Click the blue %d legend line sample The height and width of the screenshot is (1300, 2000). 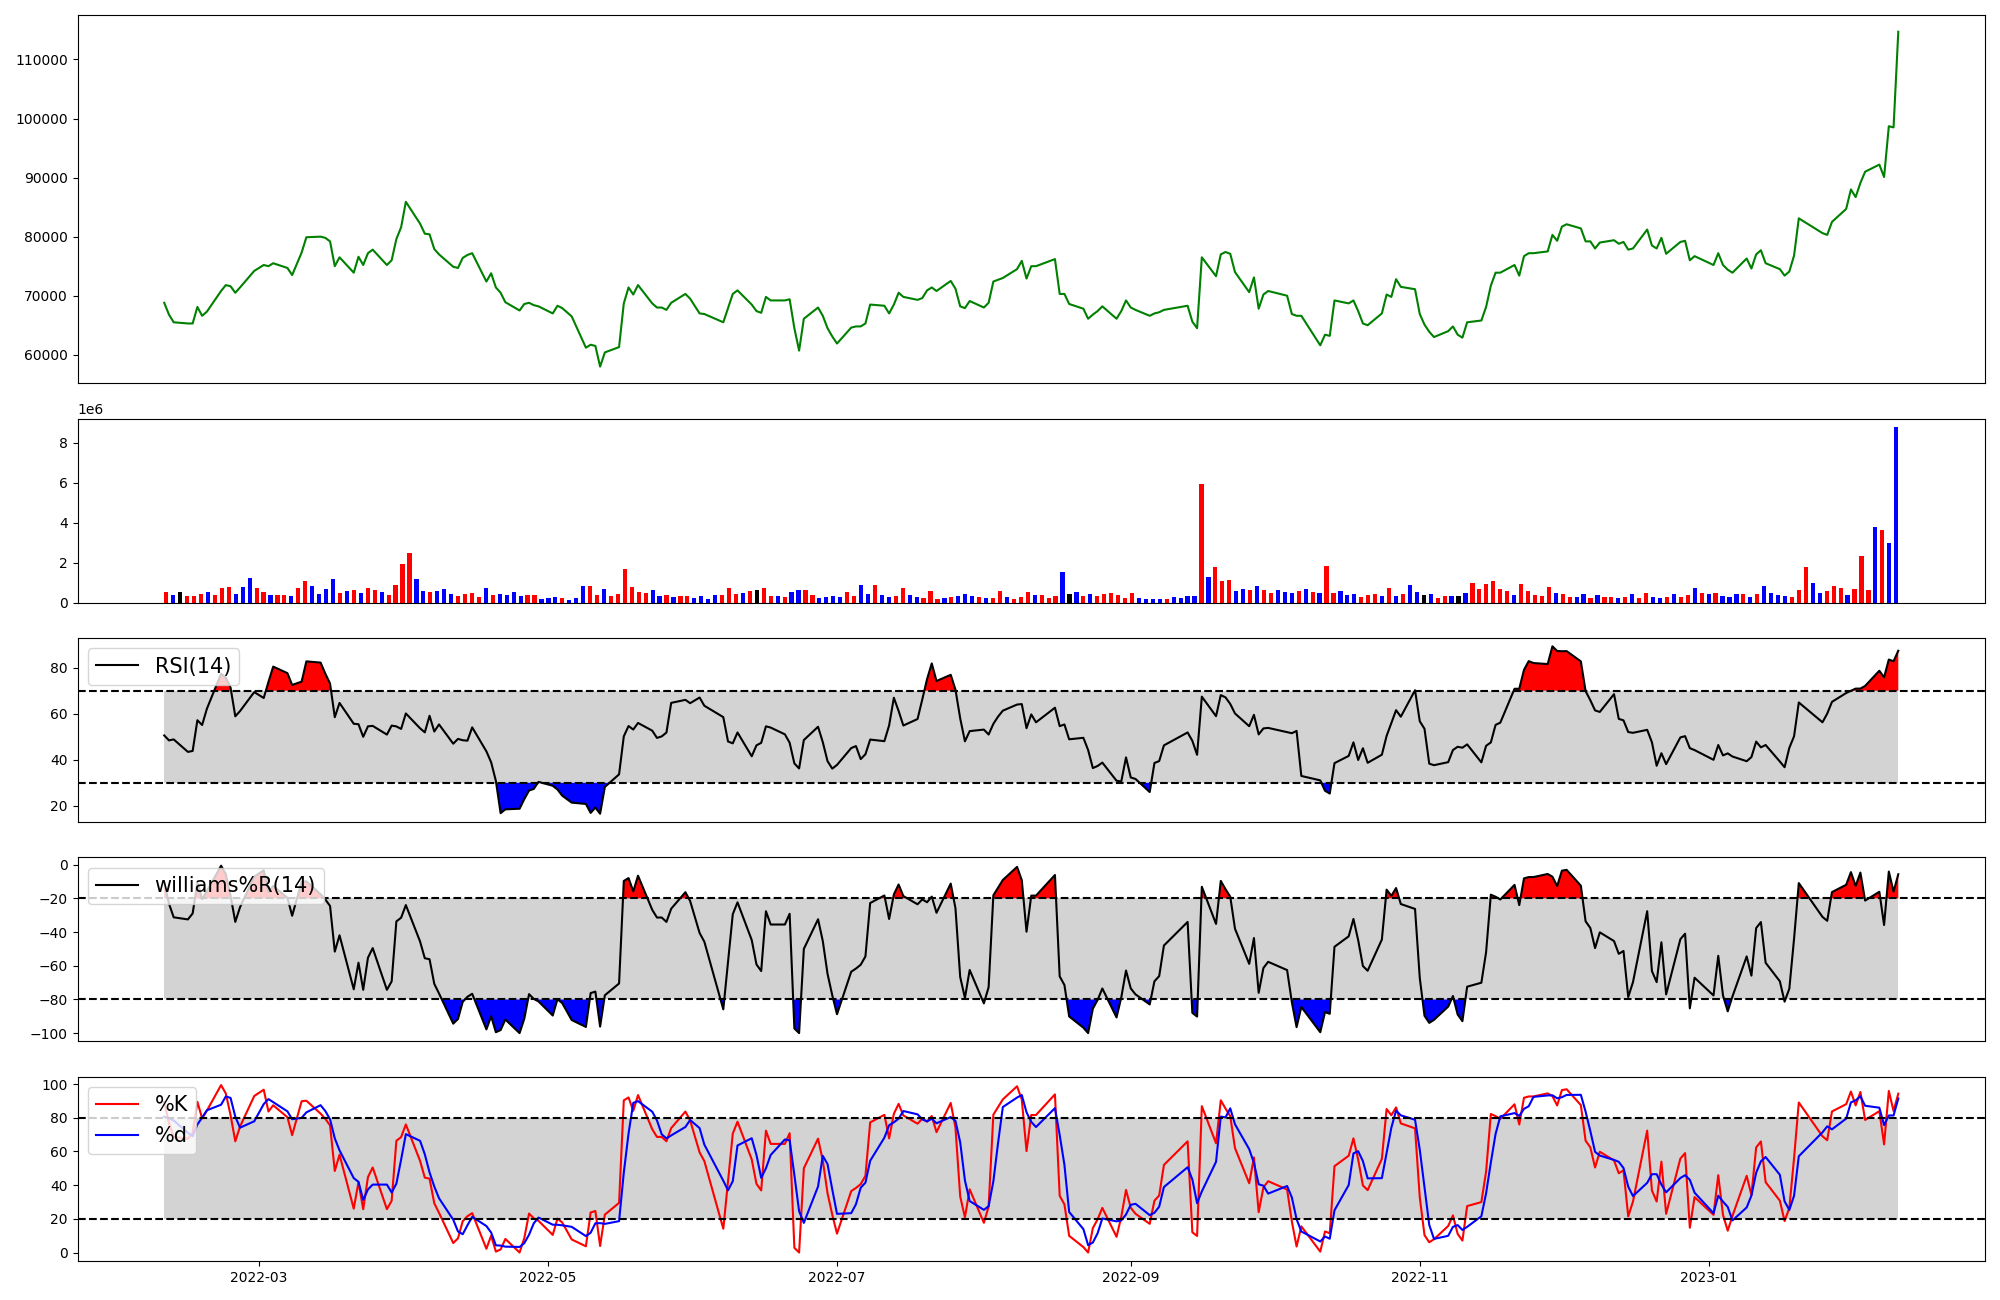pos(117,1136)
